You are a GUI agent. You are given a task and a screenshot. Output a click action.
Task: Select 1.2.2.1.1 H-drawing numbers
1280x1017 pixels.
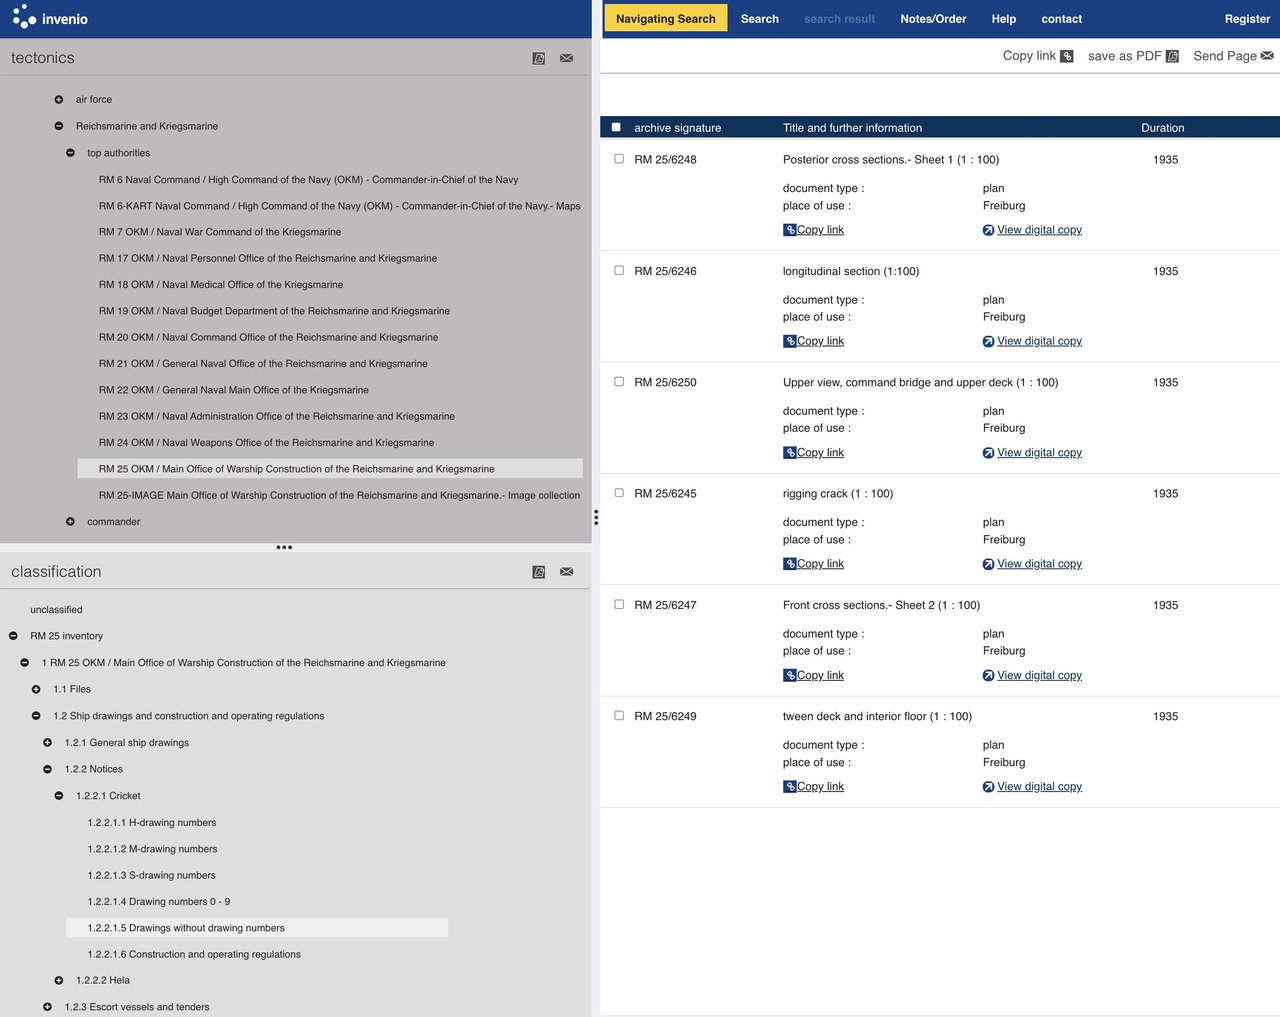pyautogui.click(x=152, y=823)
